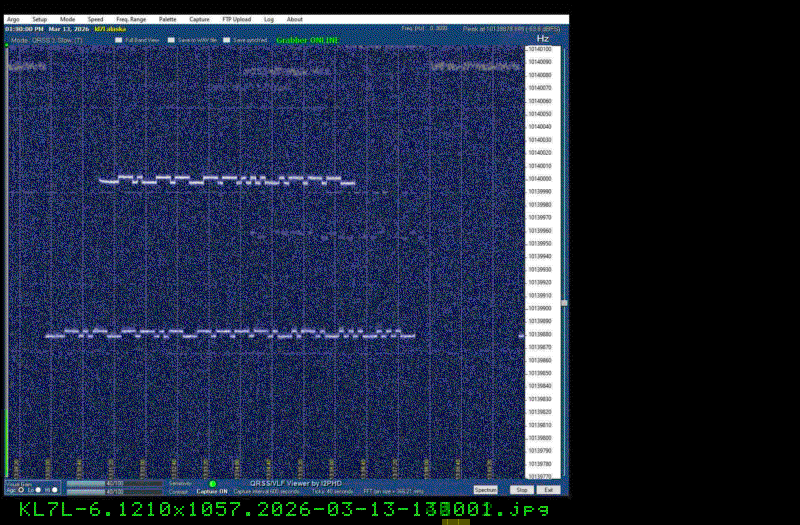800x525 pixels.
Task: Expand the Palette menu
Action: tap(167, 19)
